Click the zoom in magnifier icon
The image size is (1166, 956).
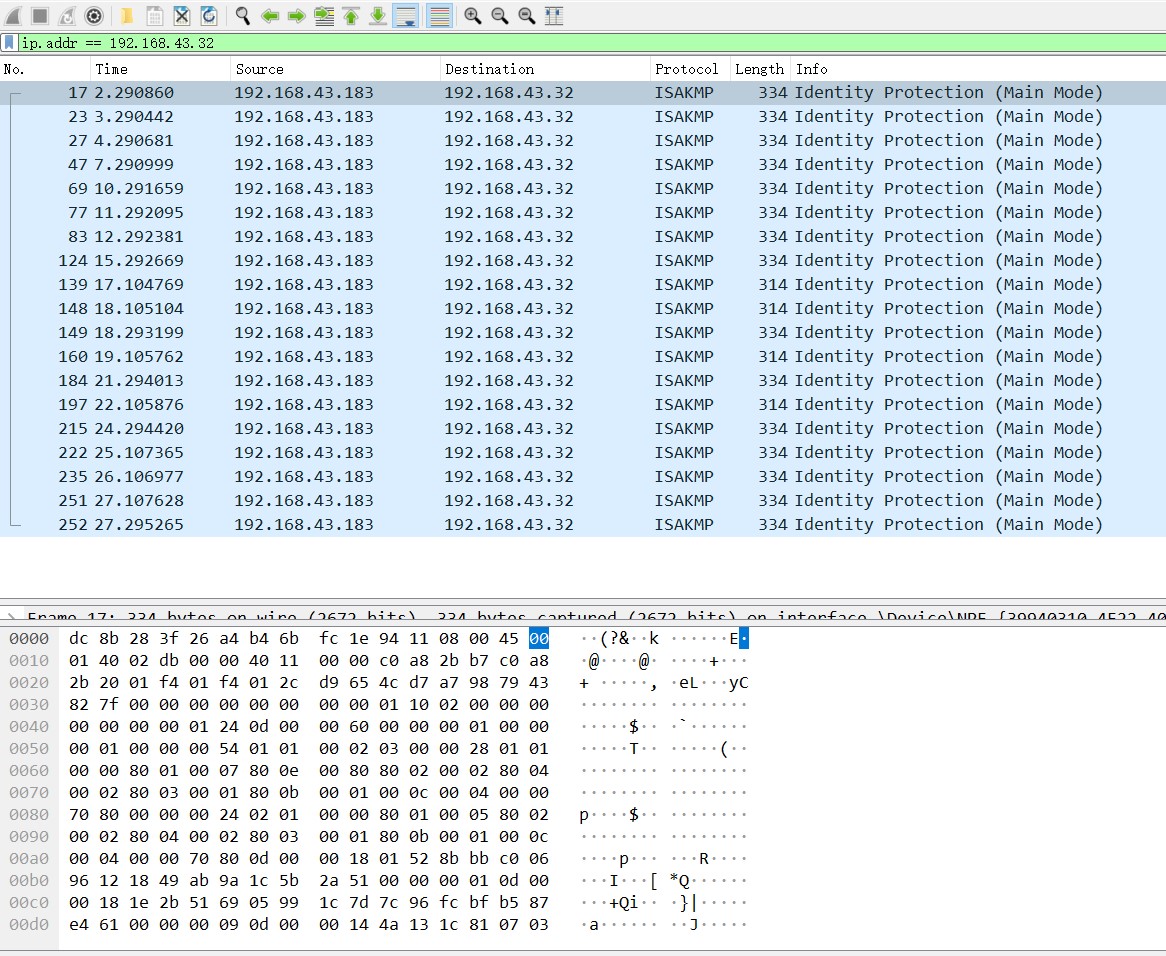click(472, 16)
